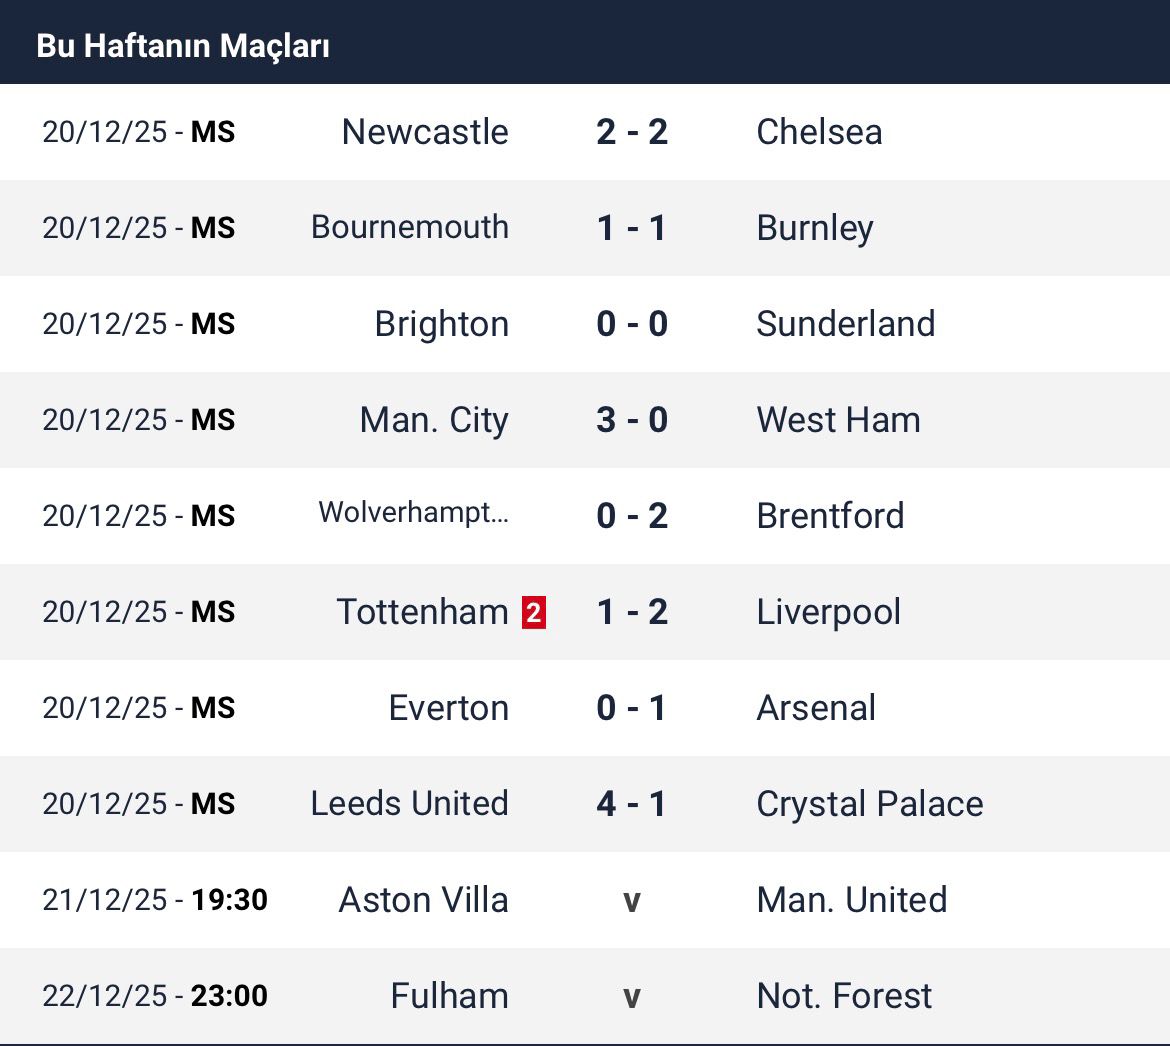Open the Newcastle team link
The image size is (1170, 1046).
425,132
